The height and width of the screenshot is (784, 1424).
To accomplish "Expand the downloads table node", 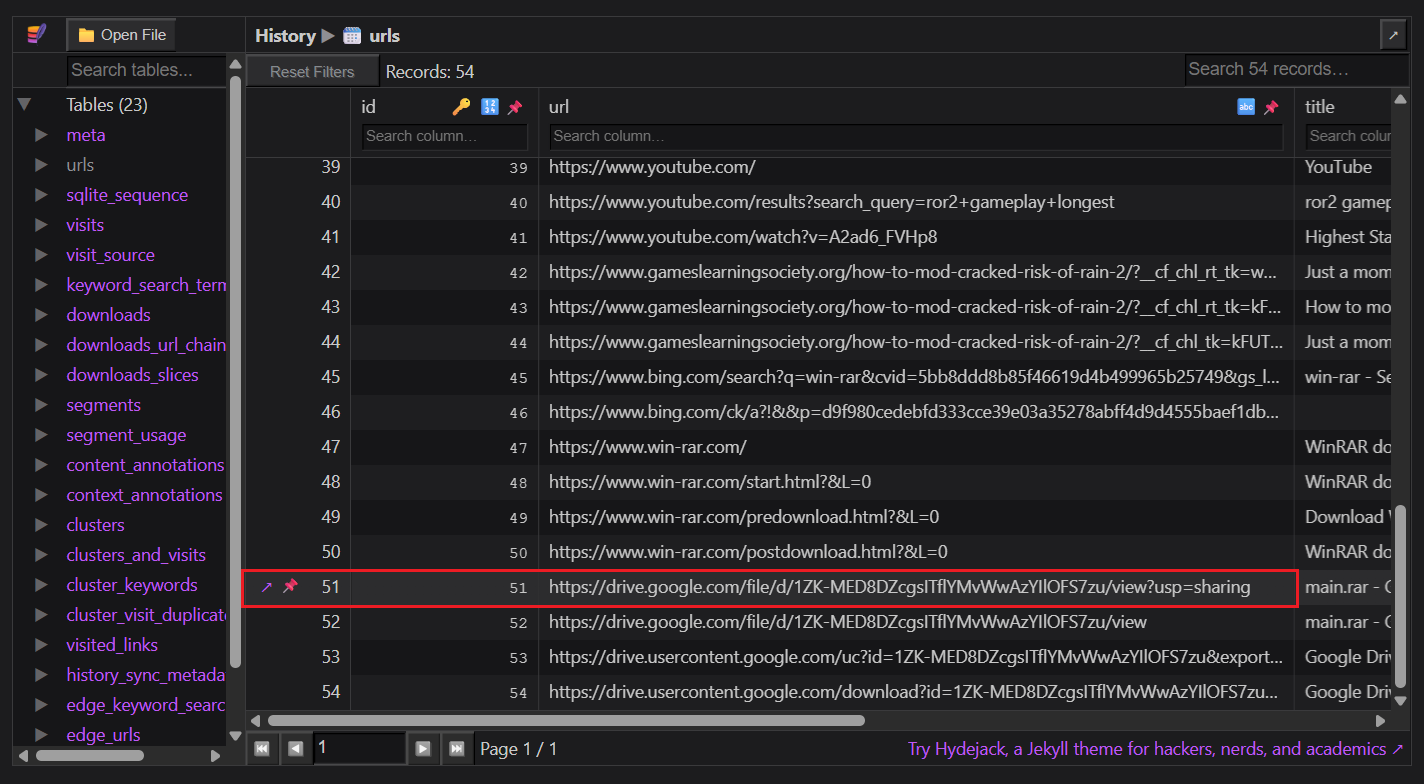I will [41, 315].
